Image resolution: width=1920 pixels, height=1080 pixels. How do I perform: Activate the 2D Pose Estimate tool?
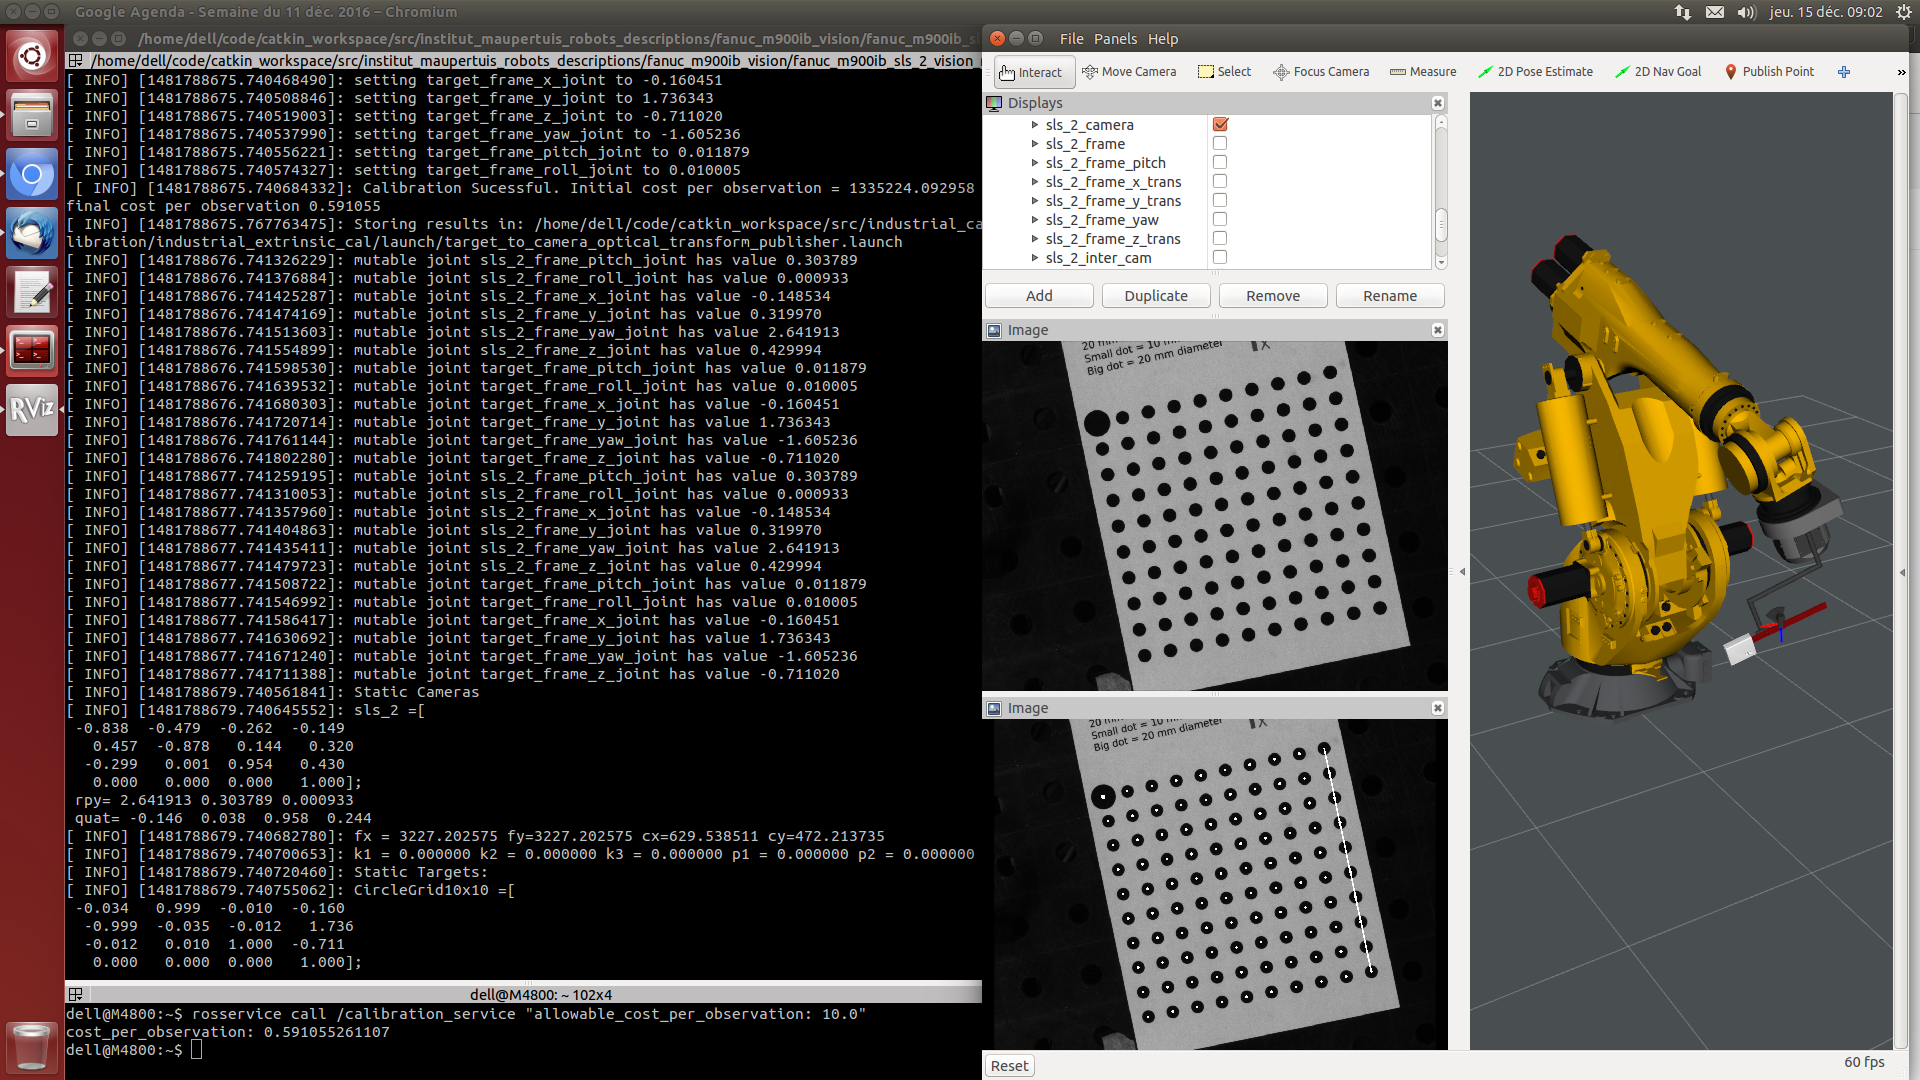[x=1535, y=72]
